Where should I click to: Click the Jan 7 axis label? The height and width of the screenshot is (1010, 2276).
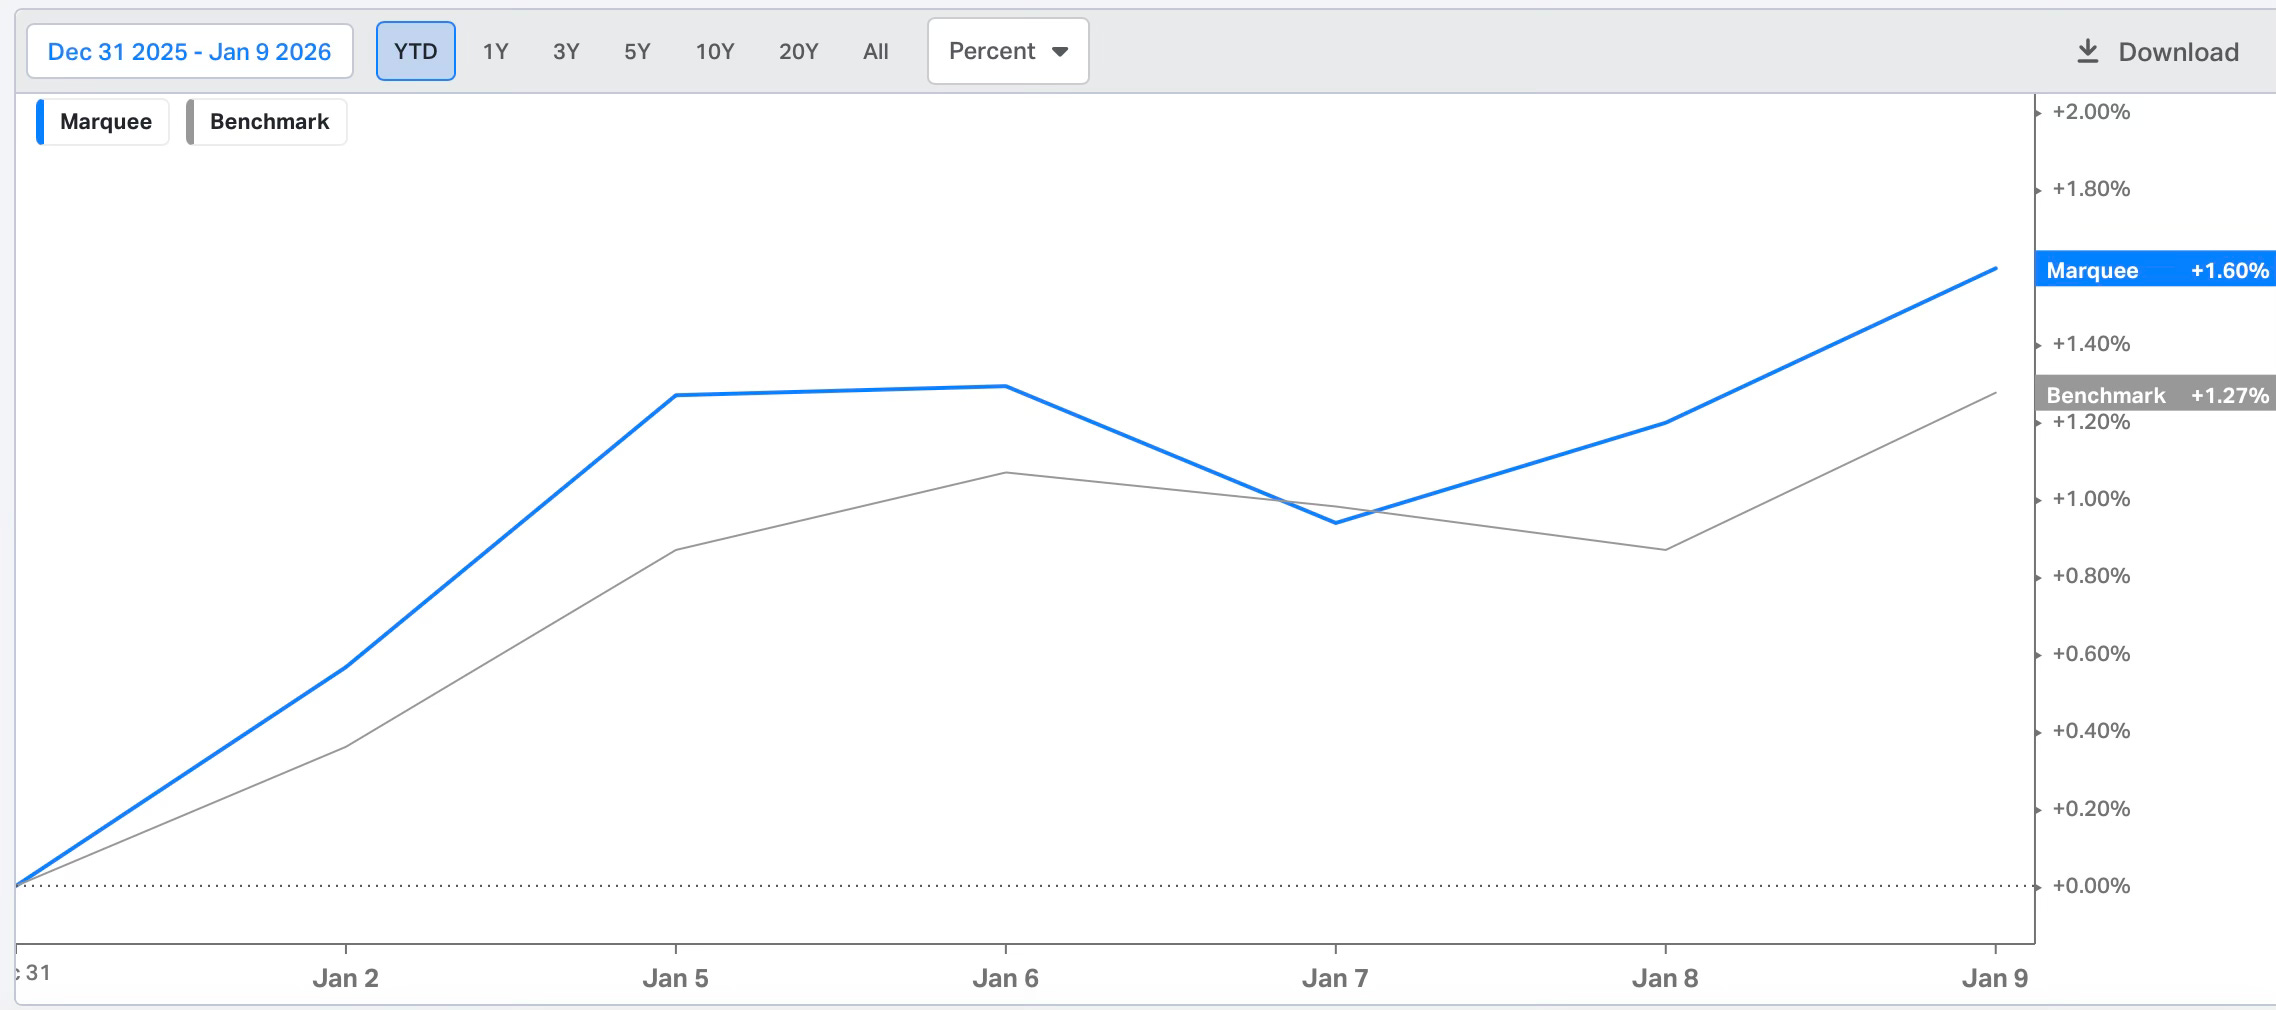point(1335,978)
